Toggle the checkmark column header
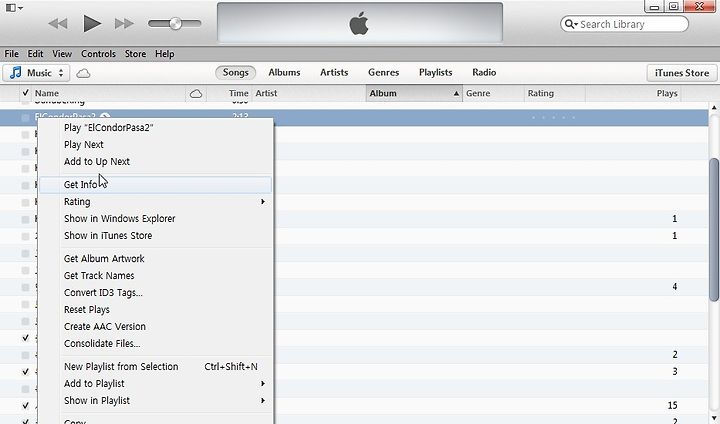 click(x=25, y=93)
